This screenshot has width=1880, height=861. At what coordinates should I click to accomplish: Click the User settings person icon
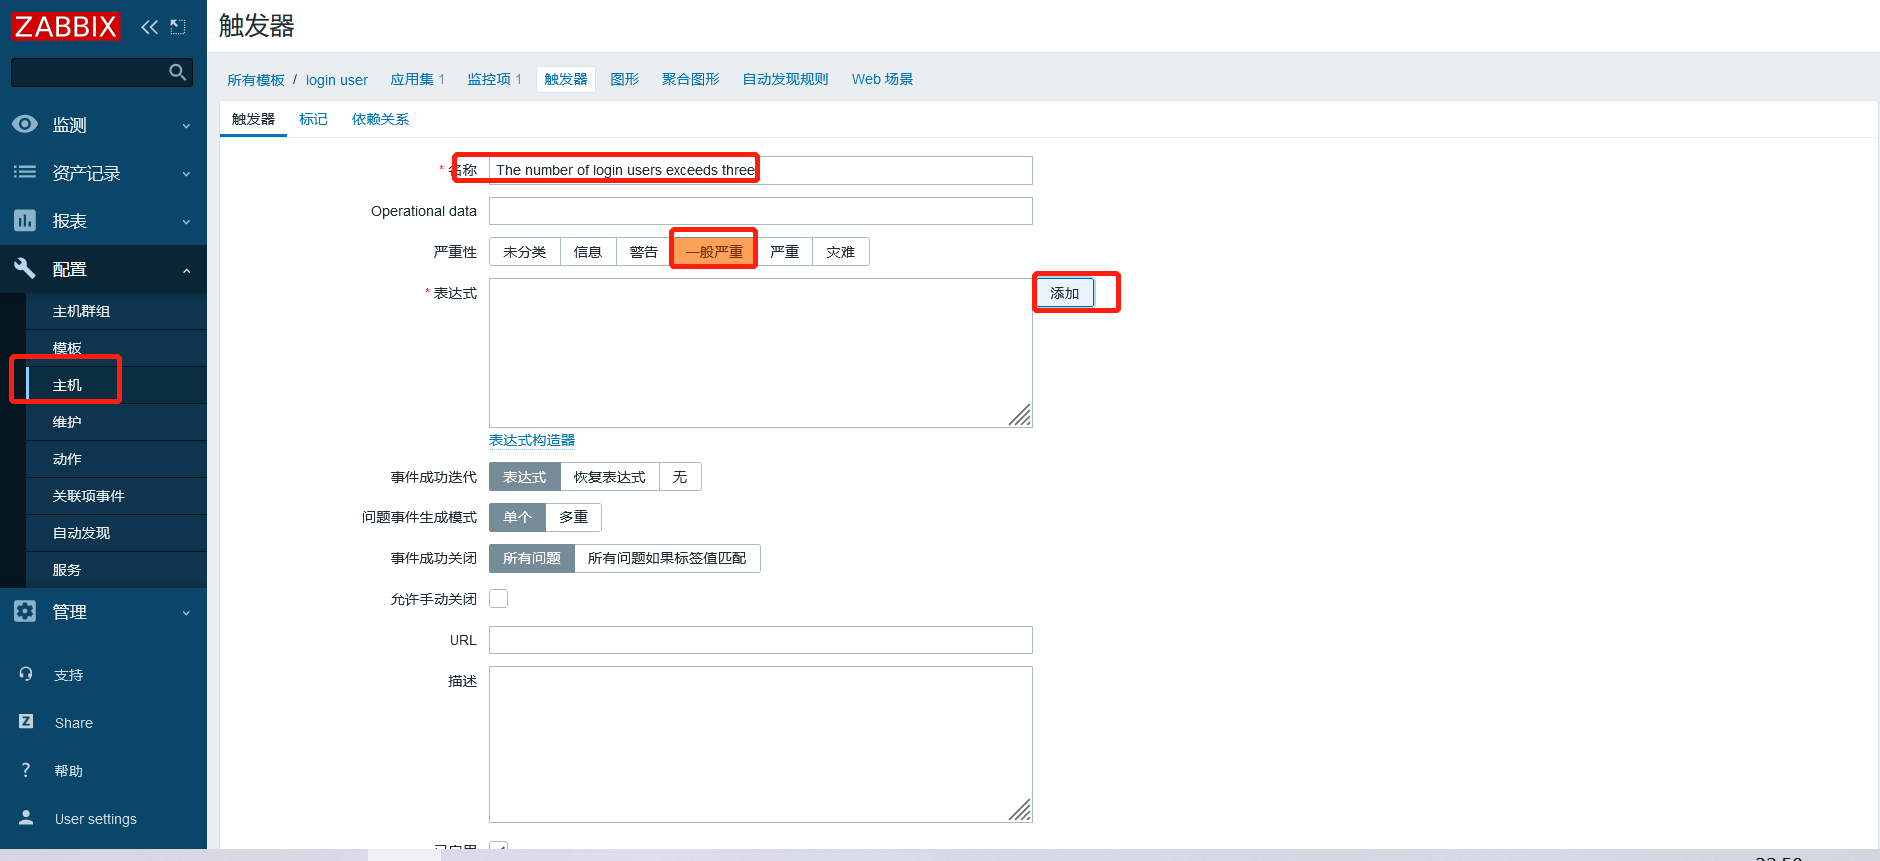point(26,817)
